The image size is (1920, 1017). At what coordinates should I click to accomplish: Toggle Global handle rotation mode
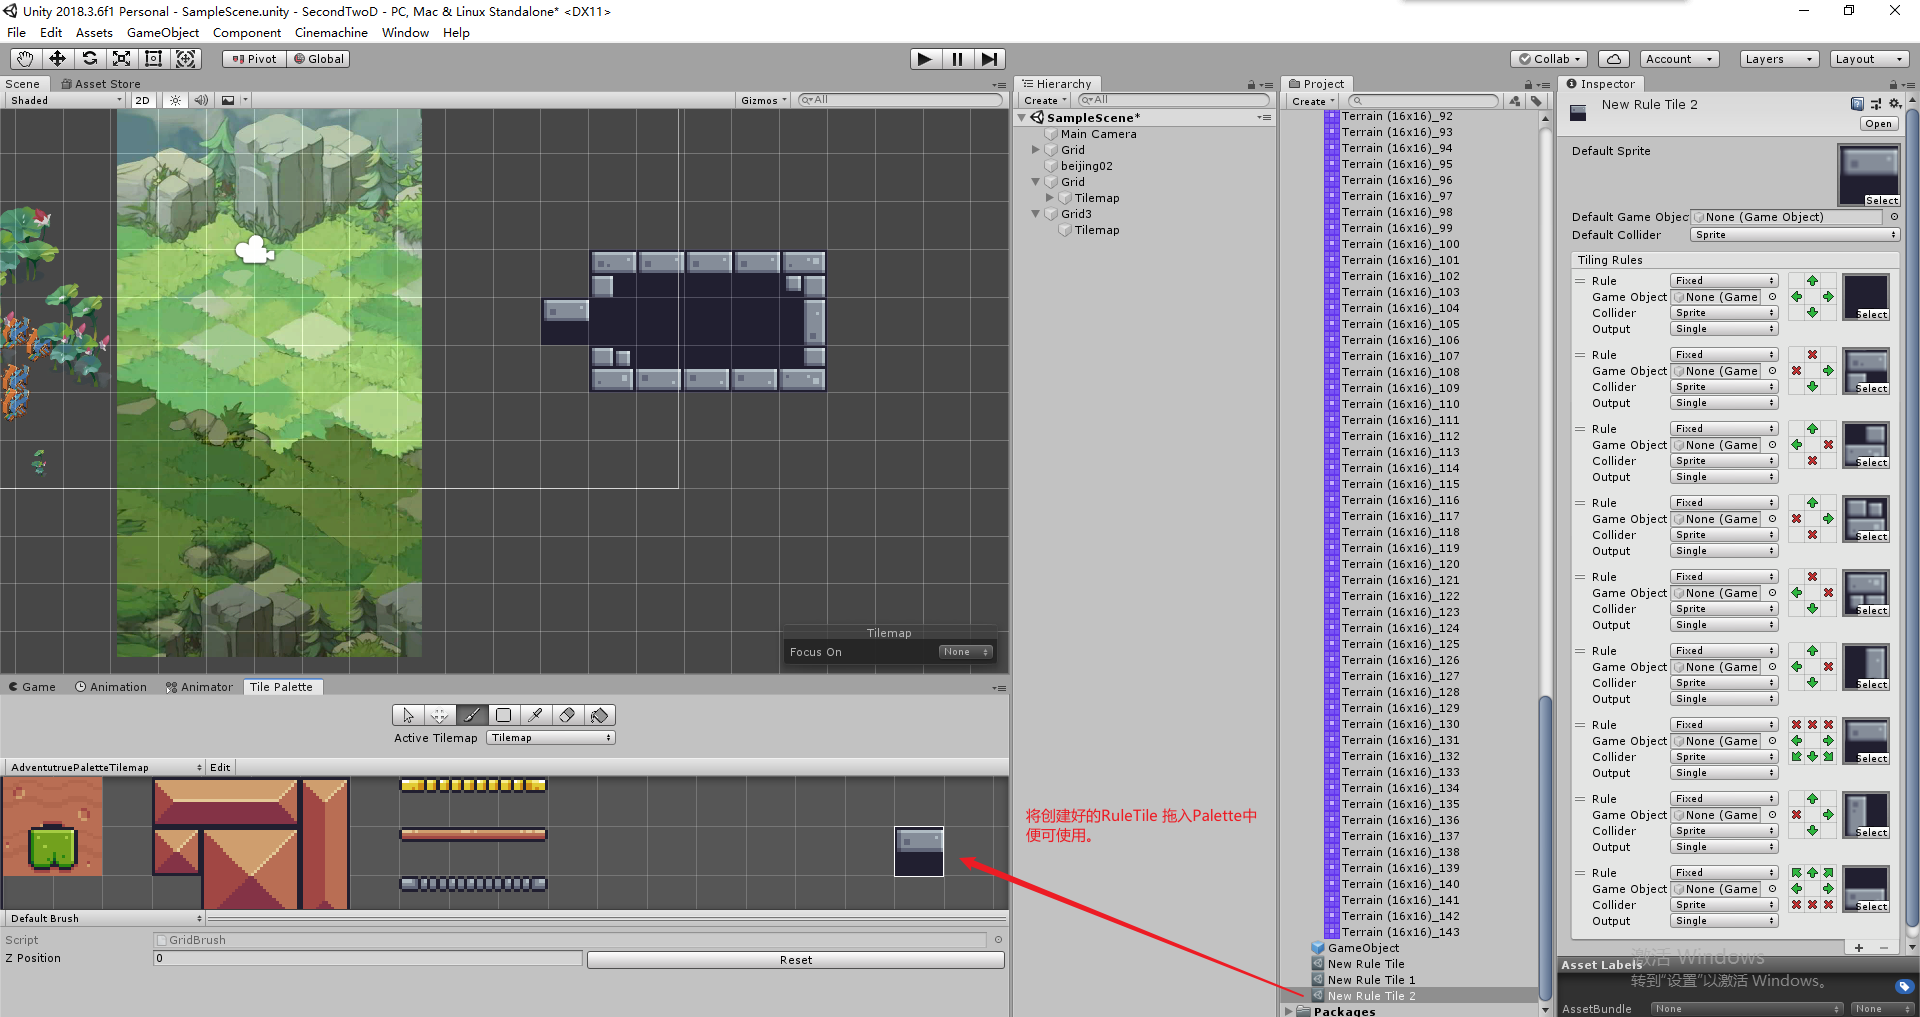(319, 59)
